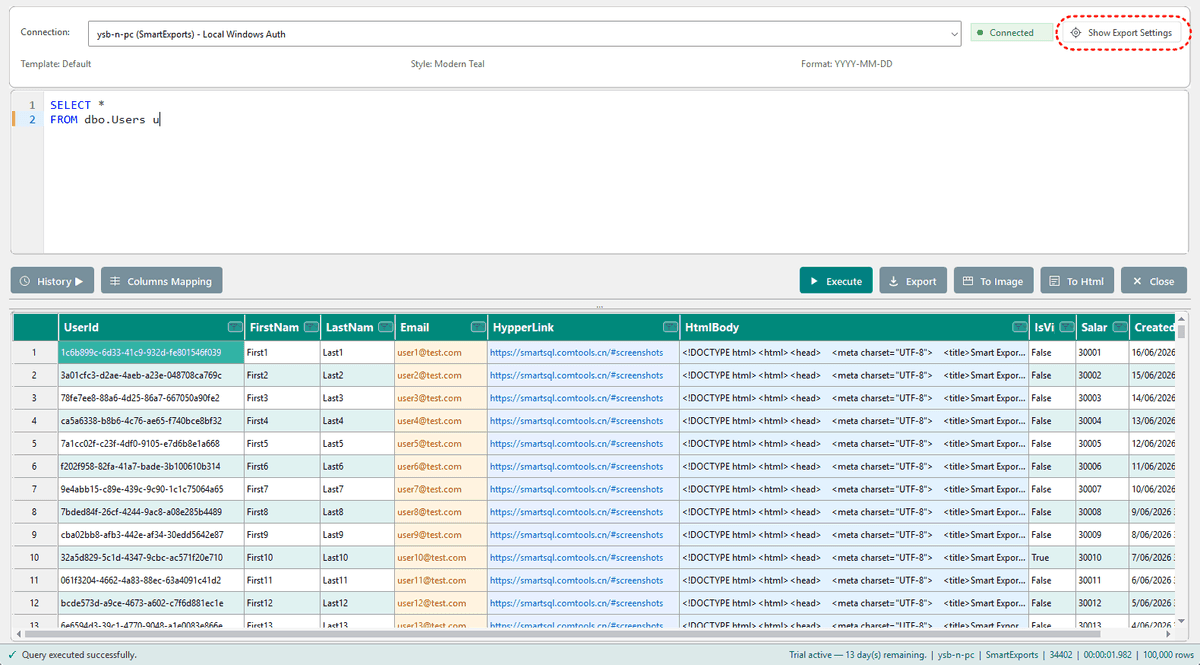Viewport: 1200px width, 665px height.
Task: Click the First12 cell
Action: pyautogui.click(x=282, y=603)
